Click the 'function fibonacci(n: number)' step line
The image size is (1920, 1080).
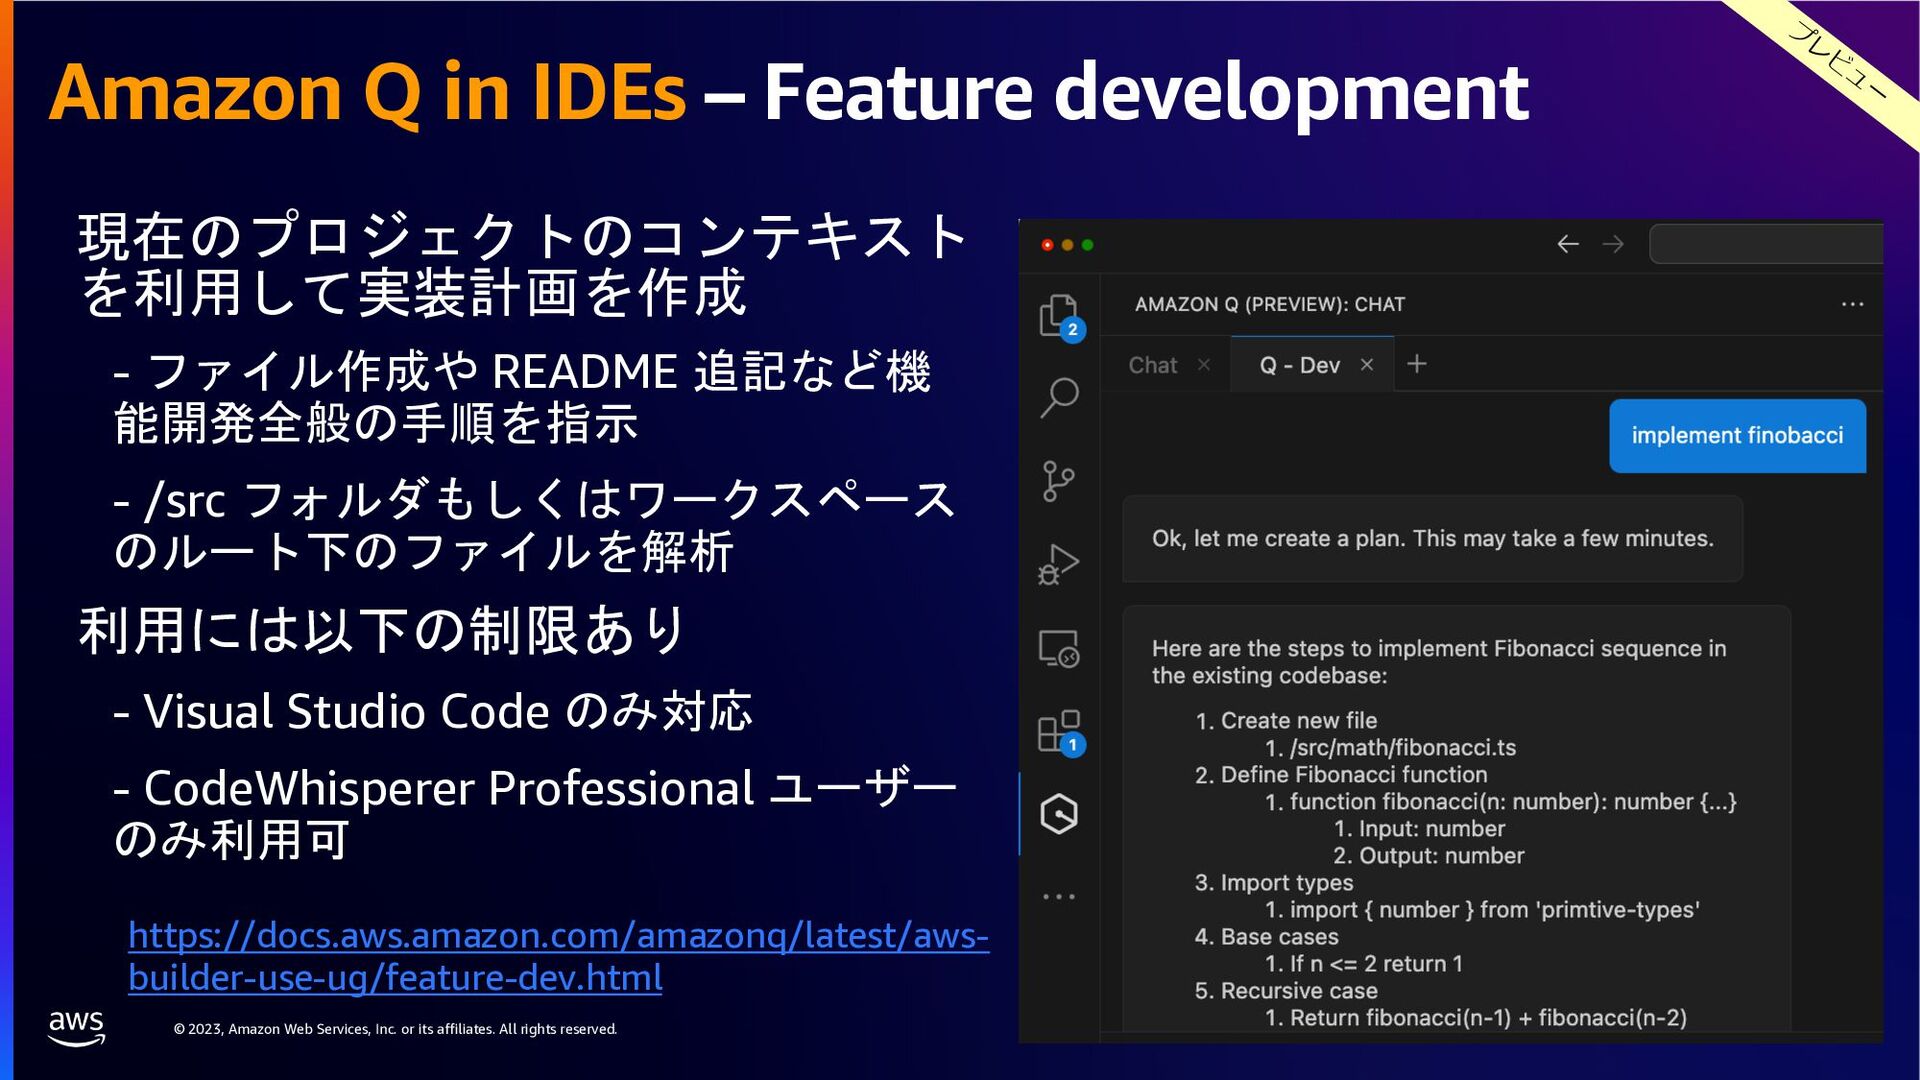(x=1513, y=802)
